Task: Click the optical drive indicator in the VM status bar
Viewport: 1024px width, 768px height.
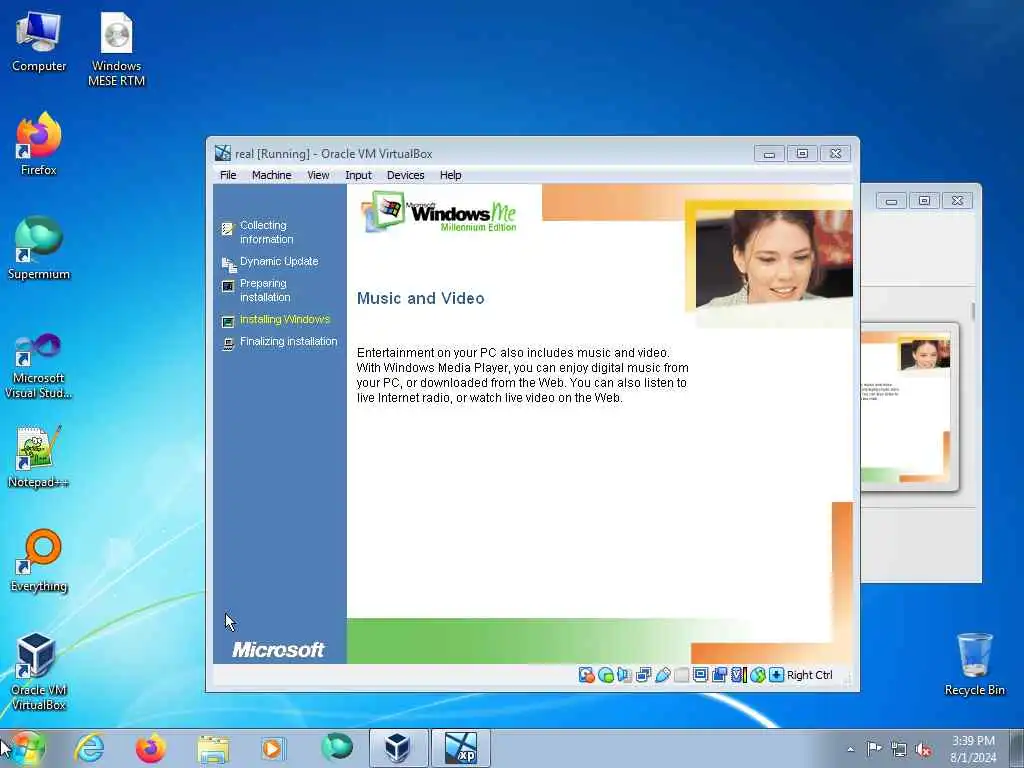Action: tap(605, 675)
